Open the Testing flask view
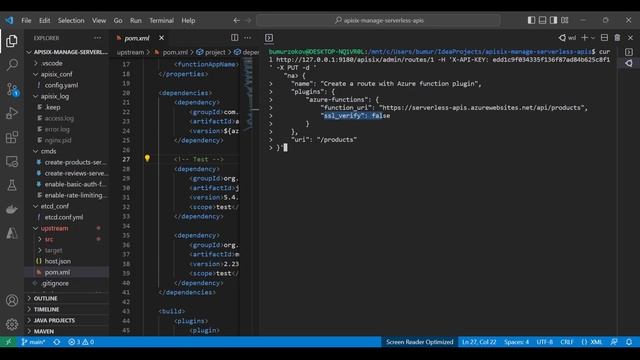The image size is (640, 360). pos(12,185)
